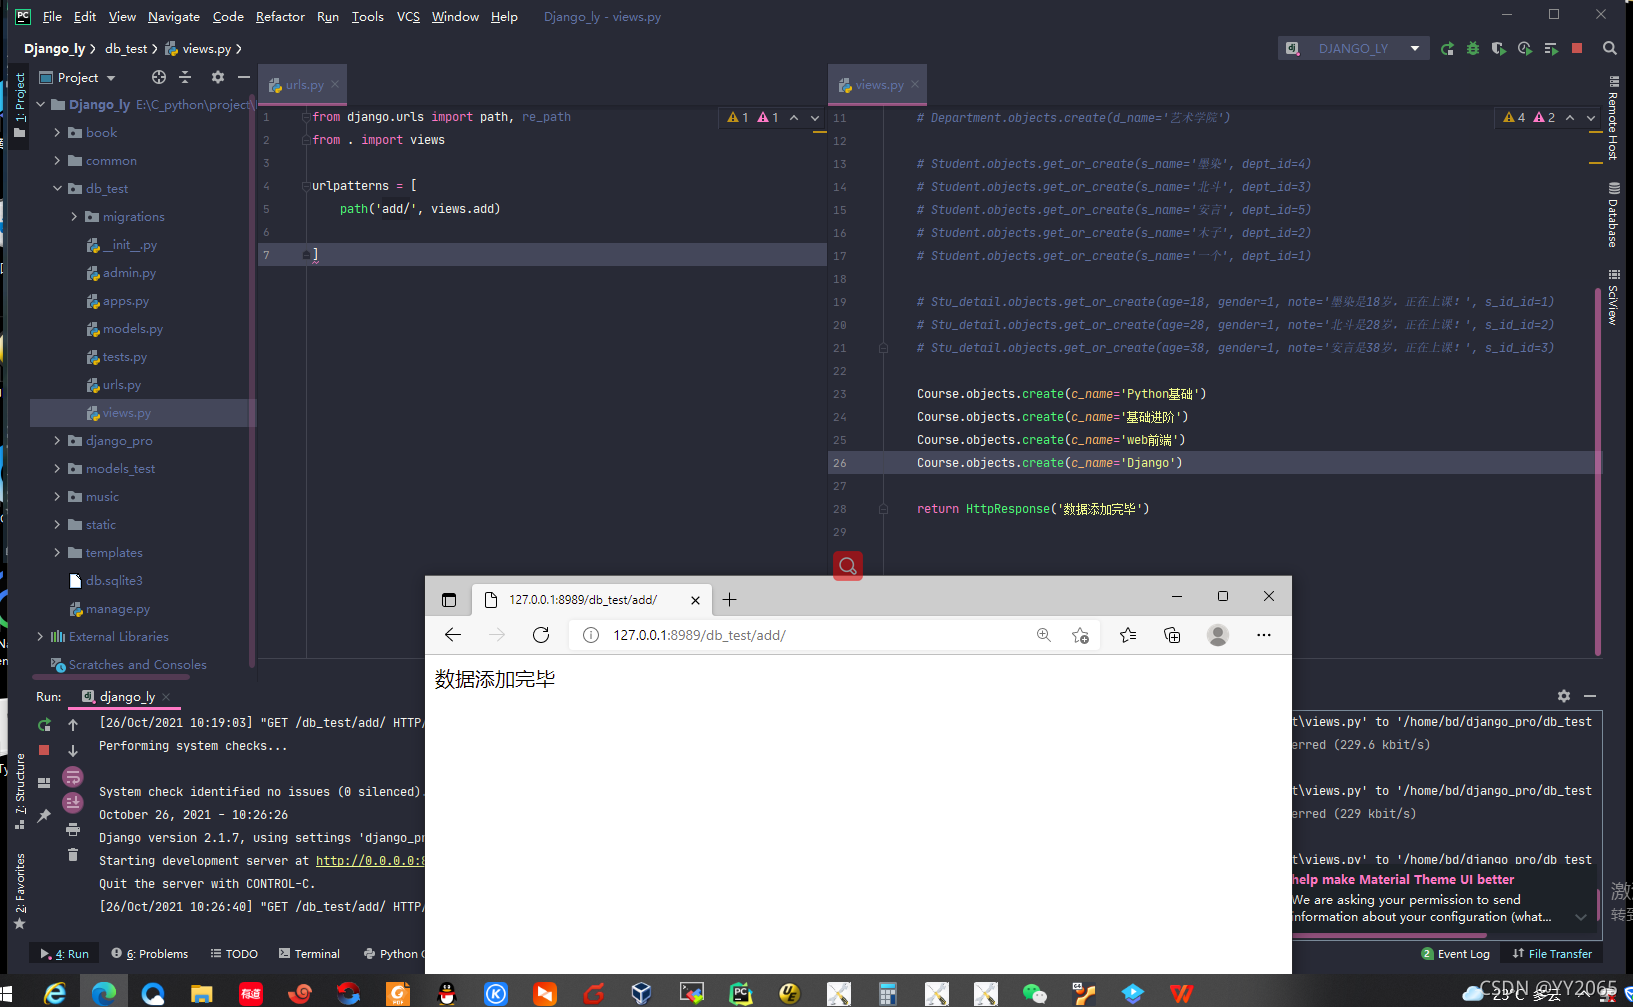
Task: Click the up arrow in Run console
Action: [x=73, y=724]
